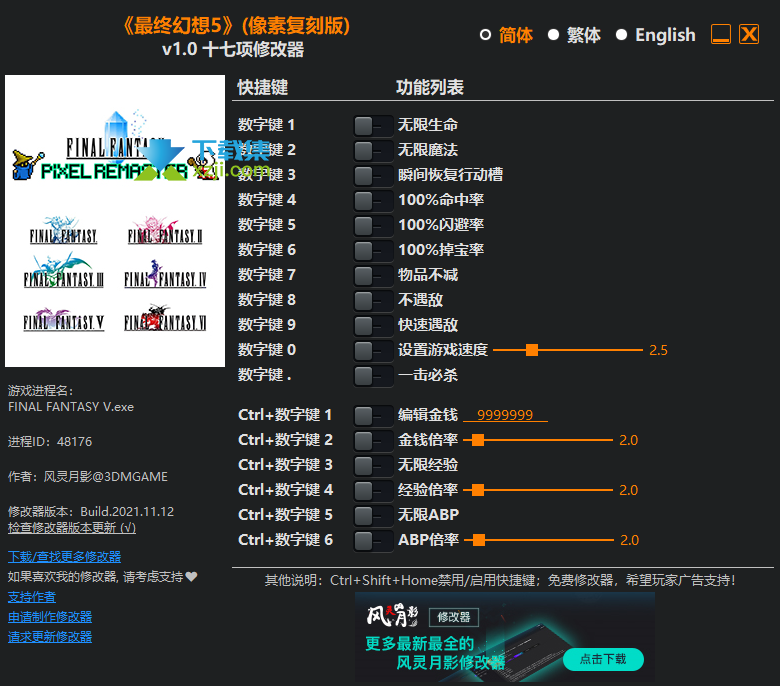Click the title 《最终幻想5》(像素复刻版)
Viewport: 780px width, 686px height.
coord(236,26)
